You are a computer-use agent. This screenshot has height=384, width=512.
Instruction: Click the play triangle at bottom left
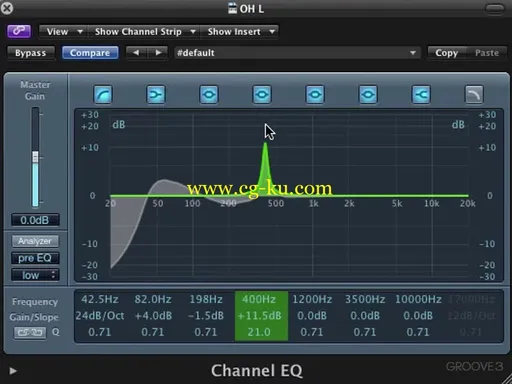click(x=13, y=371)
